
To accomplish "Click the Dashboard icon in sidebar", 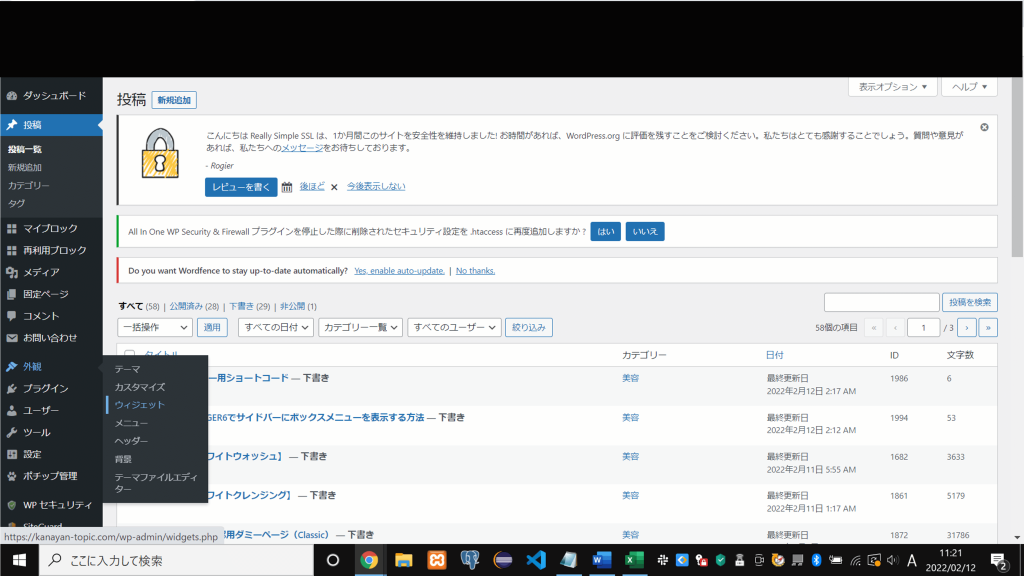I will [x=12, y=96].
